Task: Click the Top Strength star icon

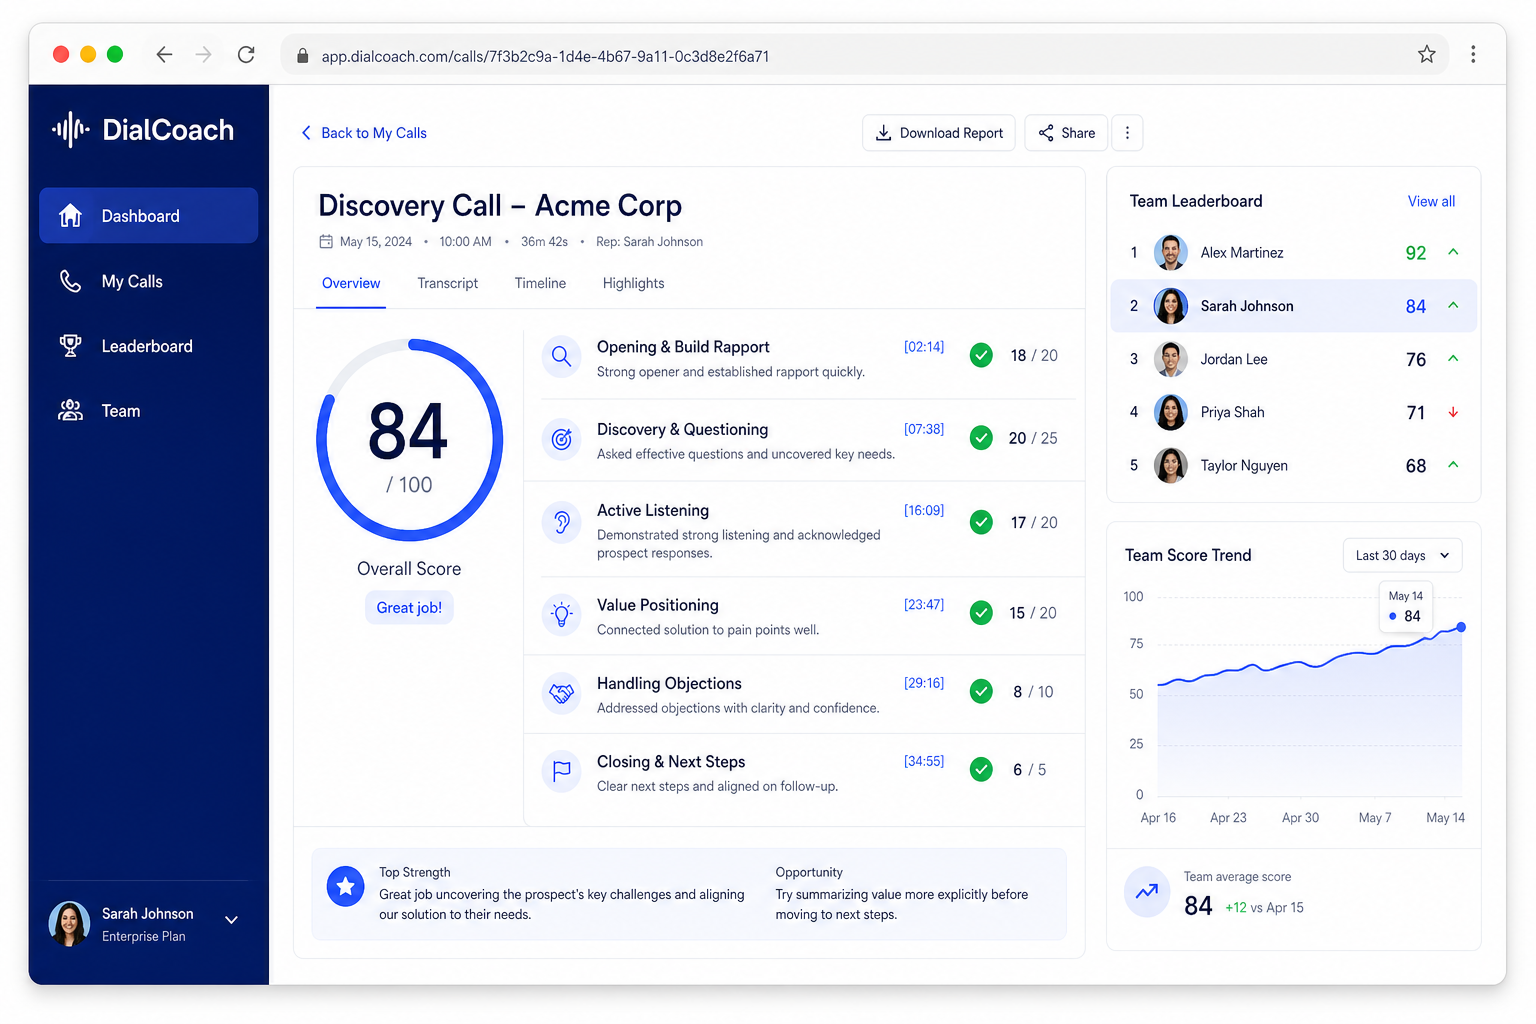Action: tap(346, 886)
